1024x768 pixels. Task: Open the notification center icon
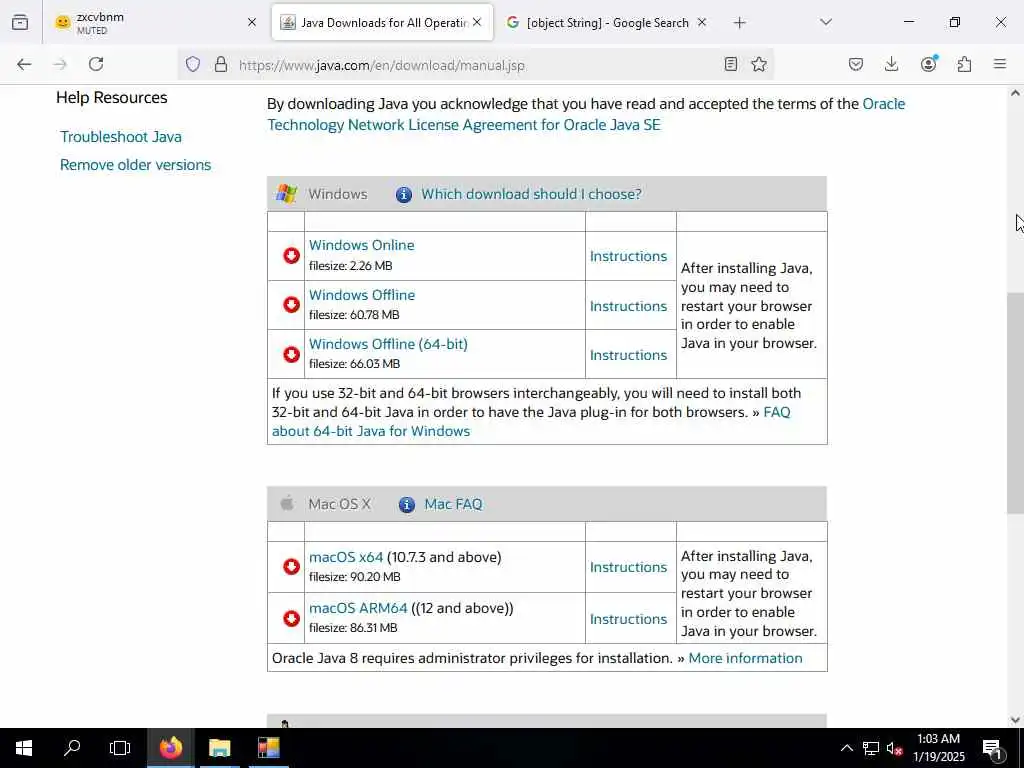coord(992,748)
